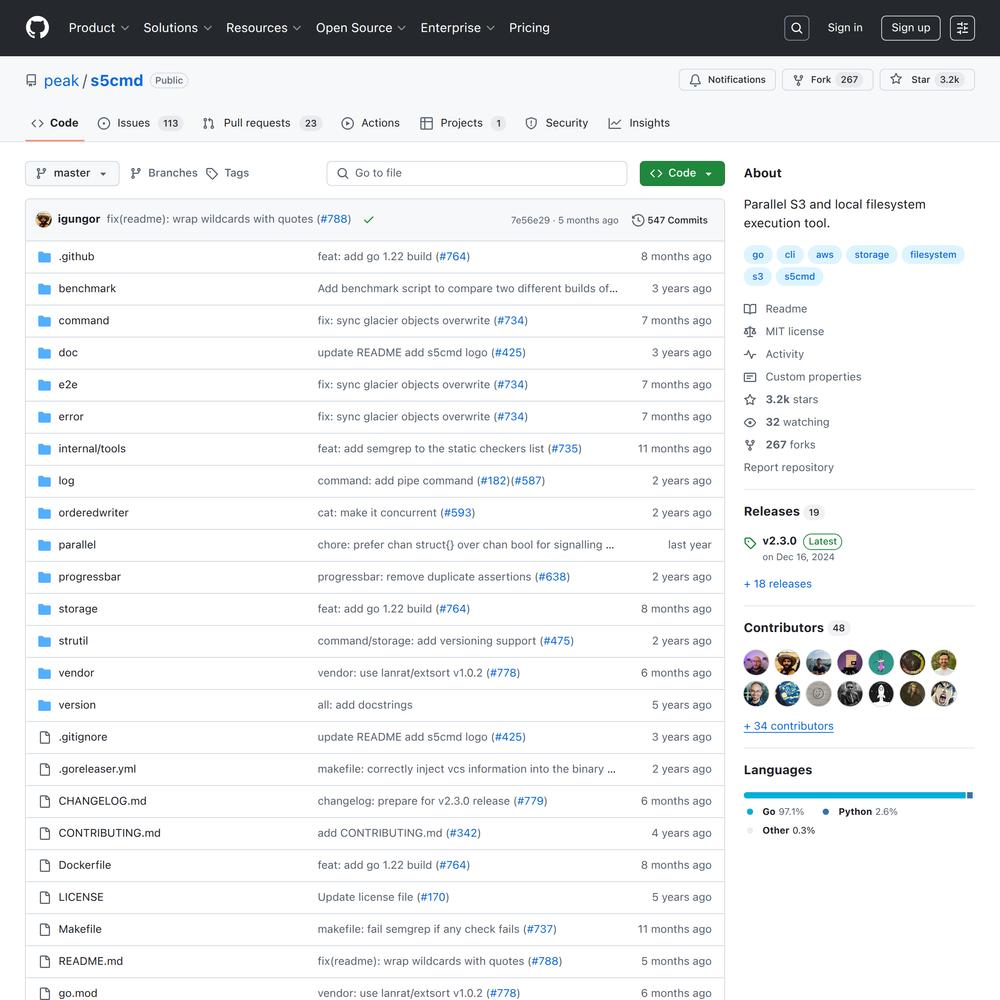The height and width of the screenshot is (1000, 1000).
Task: Open the orderedwriter folder
Action: click(93, 513)
